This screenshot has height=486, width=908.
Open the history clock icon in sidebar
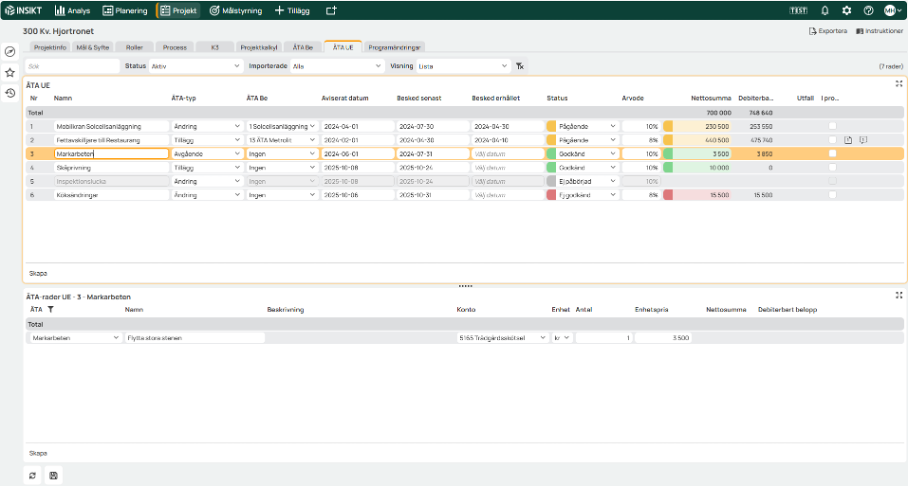[x=10, y=93]
